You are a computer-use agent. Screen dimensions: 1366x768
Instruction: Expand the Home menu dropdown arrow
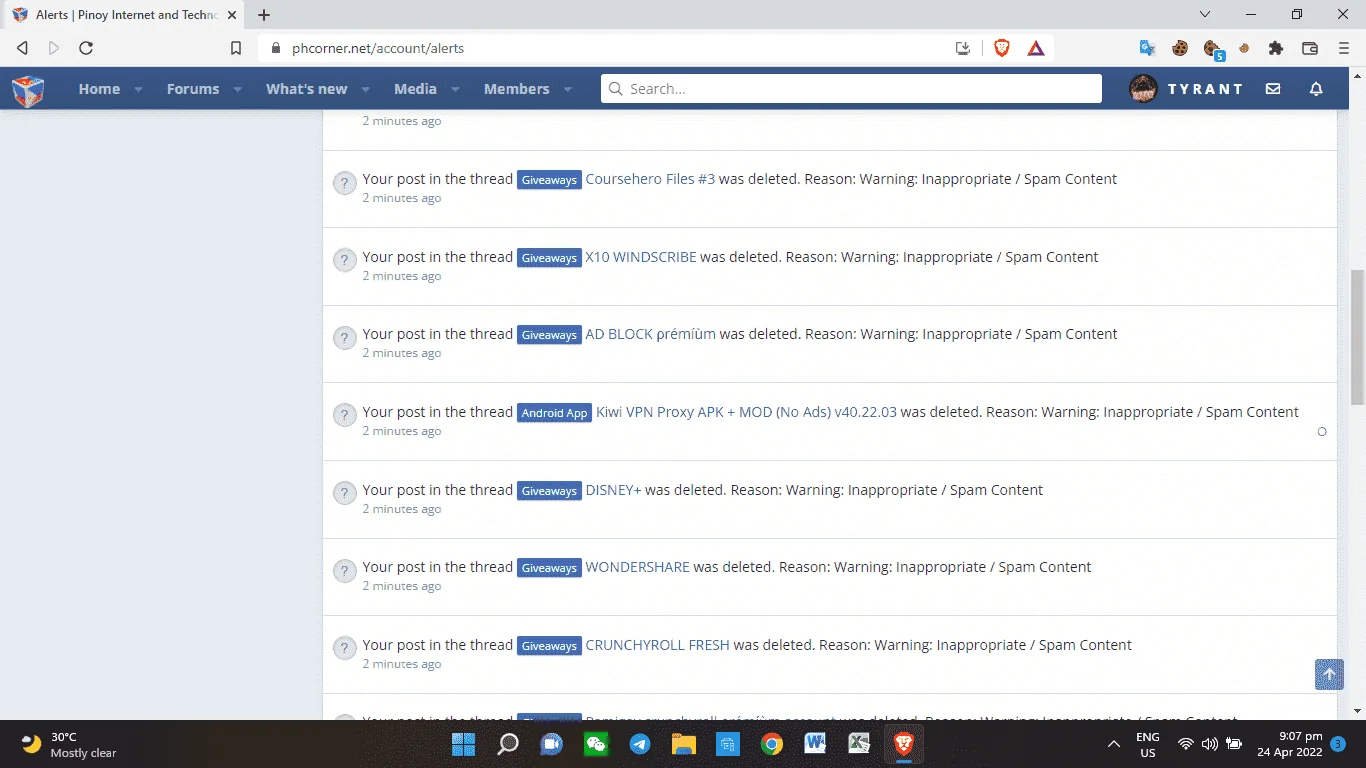click(139, 89)
